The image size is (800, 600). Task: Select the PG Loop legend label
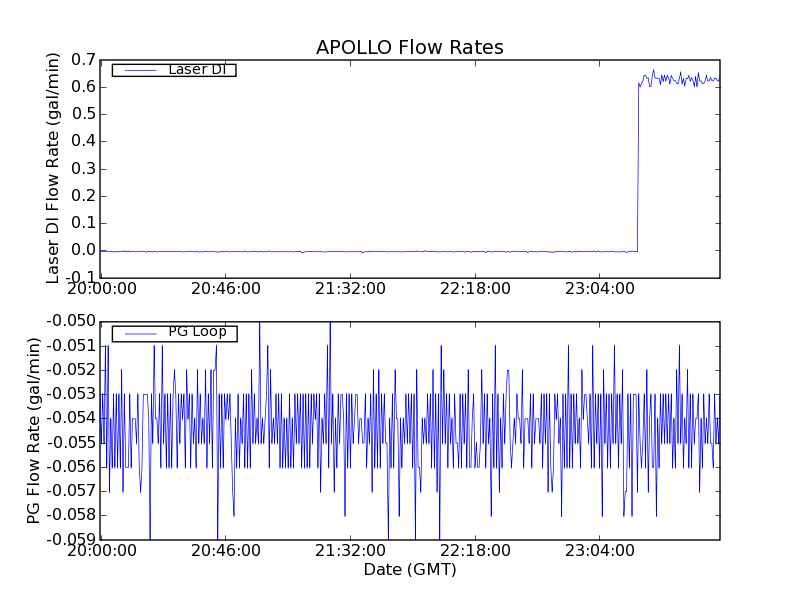click(x=197, y=332)
